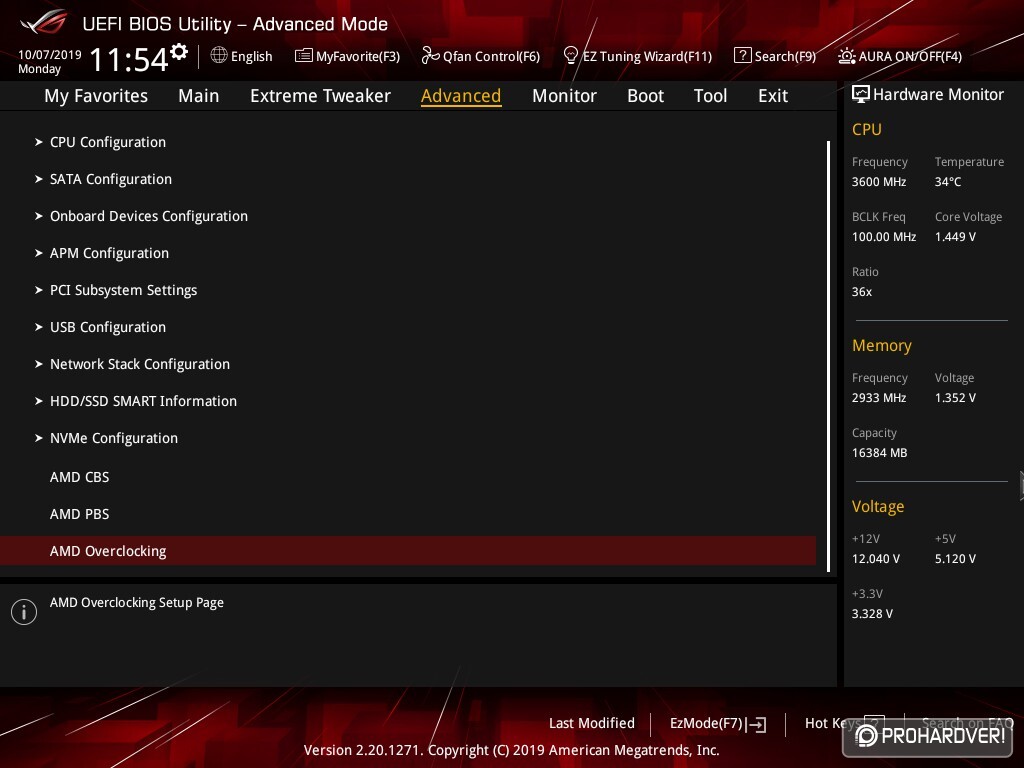Image resolution: width=1024 pixels, height=768 pixels.
Task: Click the EzMode exit arrow icon
Action: (756, 724)
